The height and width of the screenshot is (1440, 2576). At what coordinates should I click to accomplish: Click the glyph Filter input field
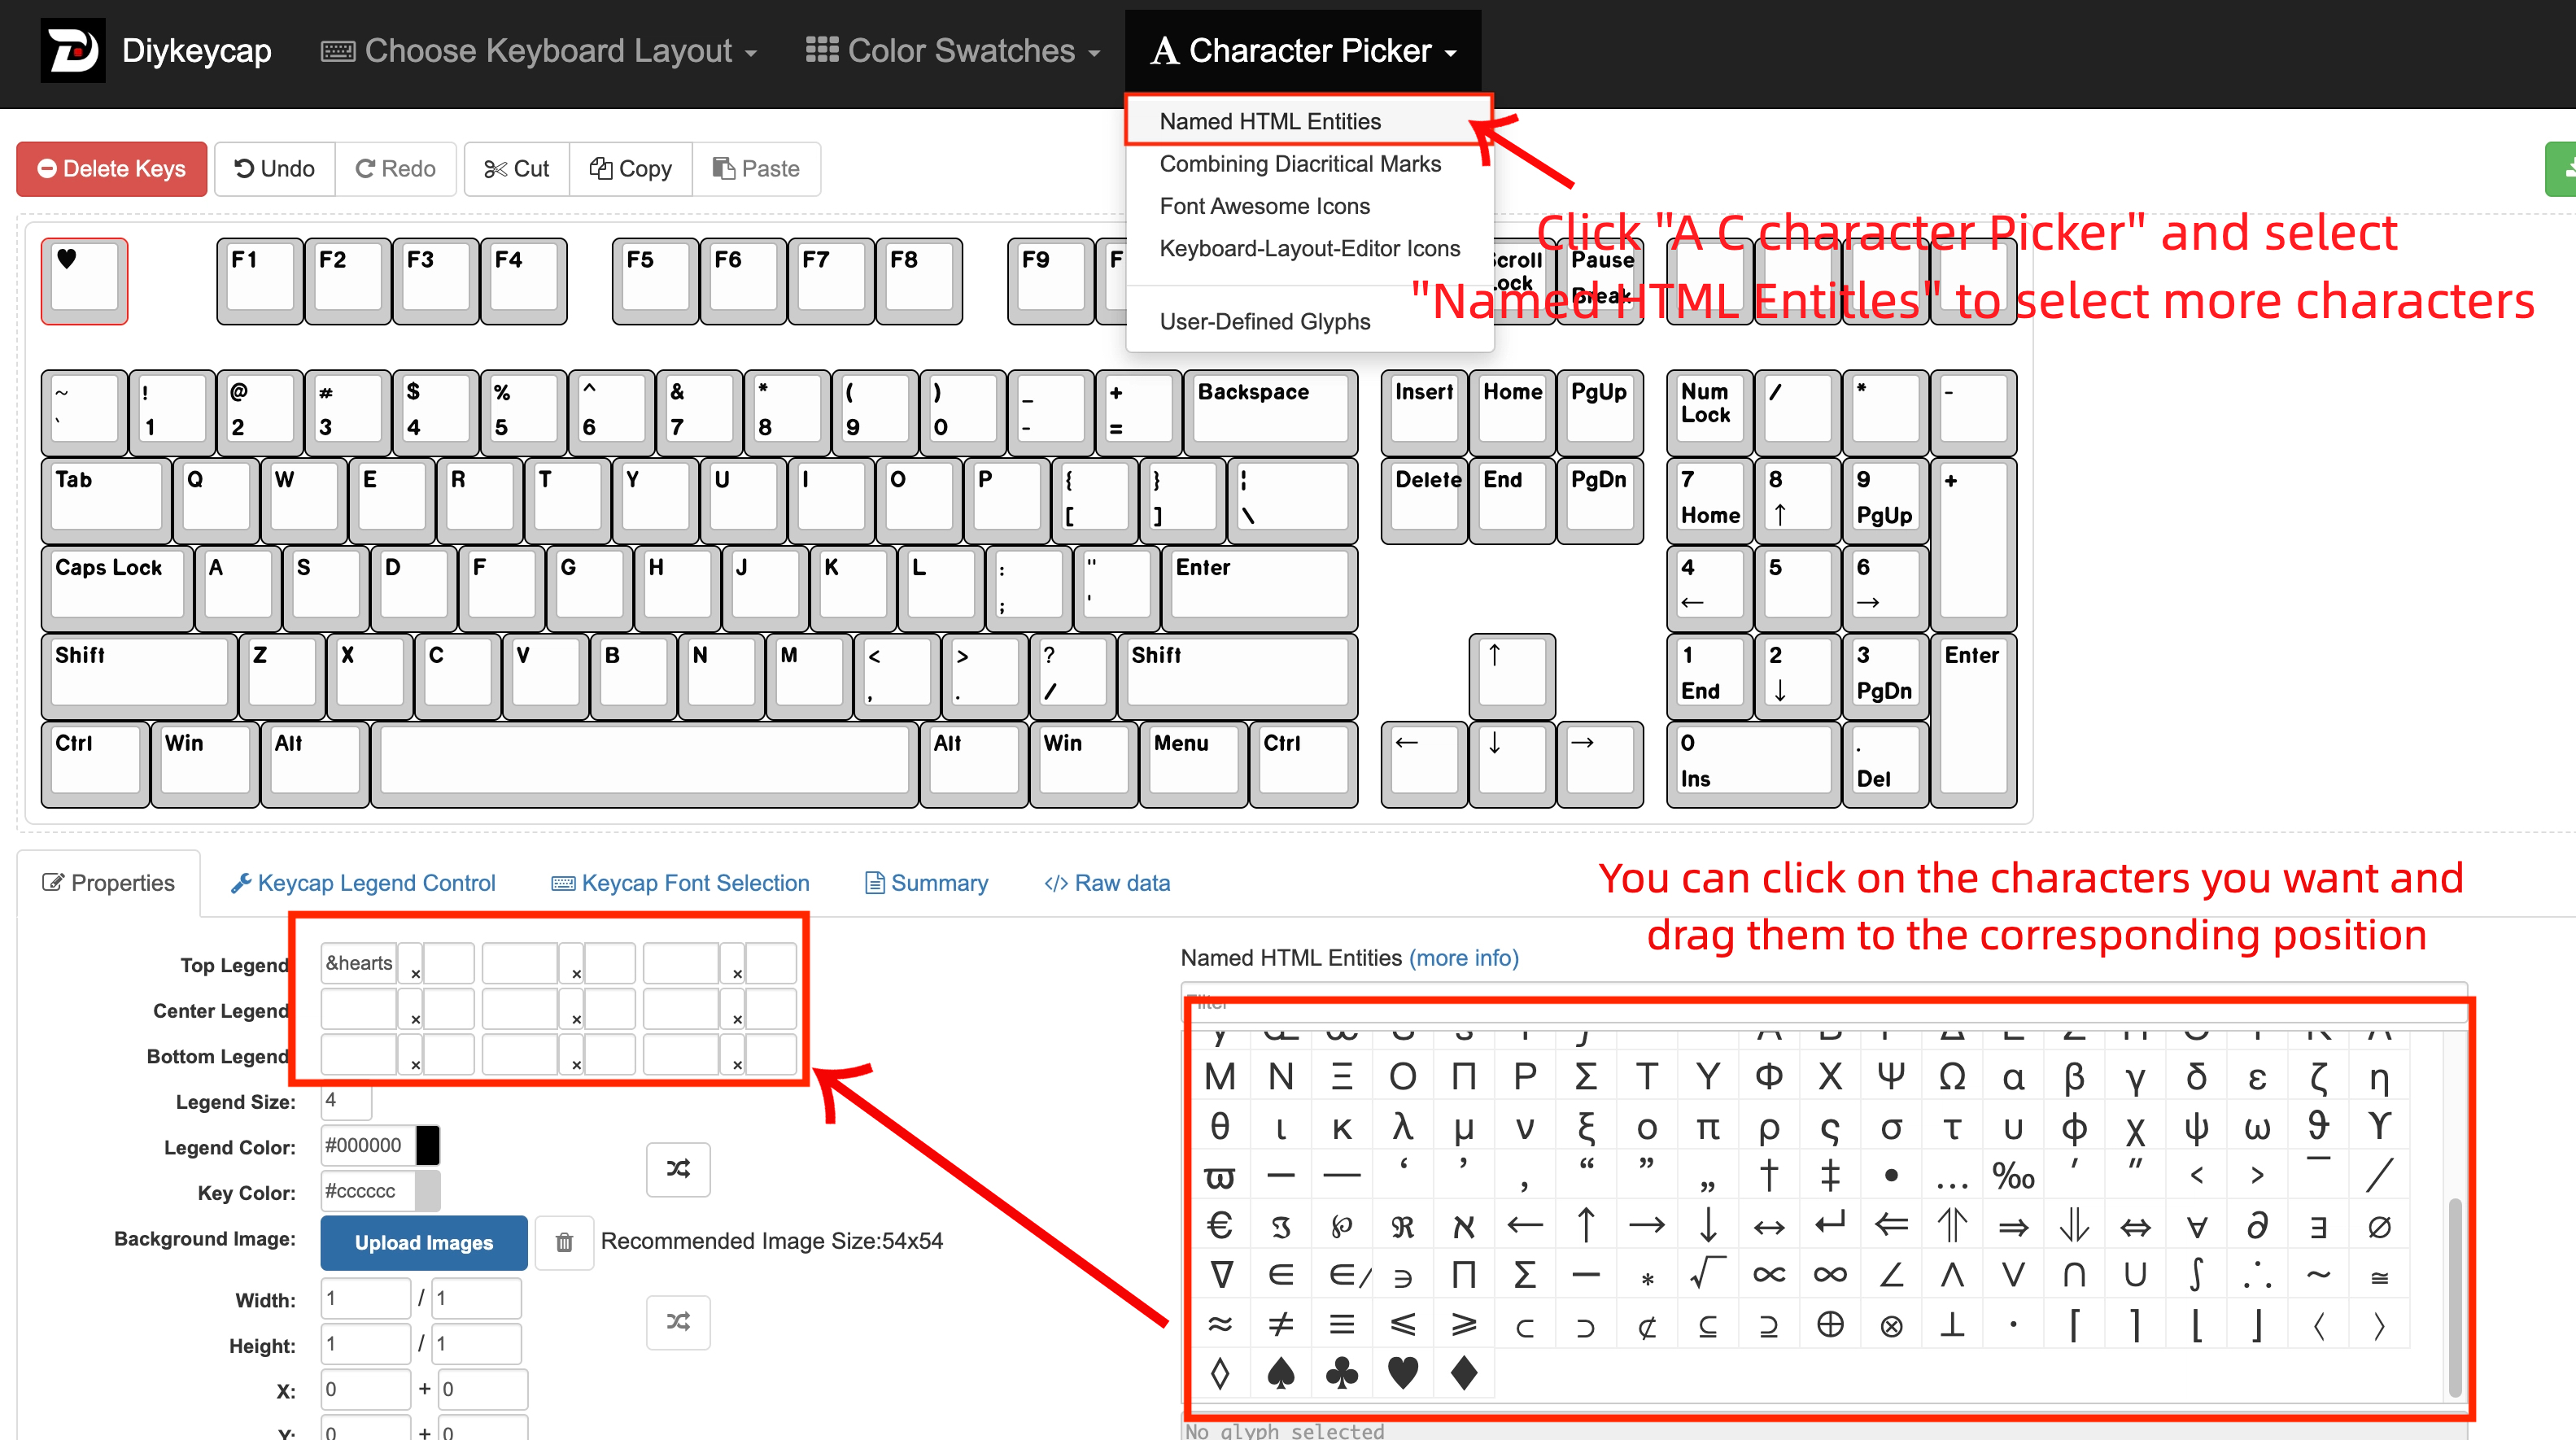tap(1824, 1003)
